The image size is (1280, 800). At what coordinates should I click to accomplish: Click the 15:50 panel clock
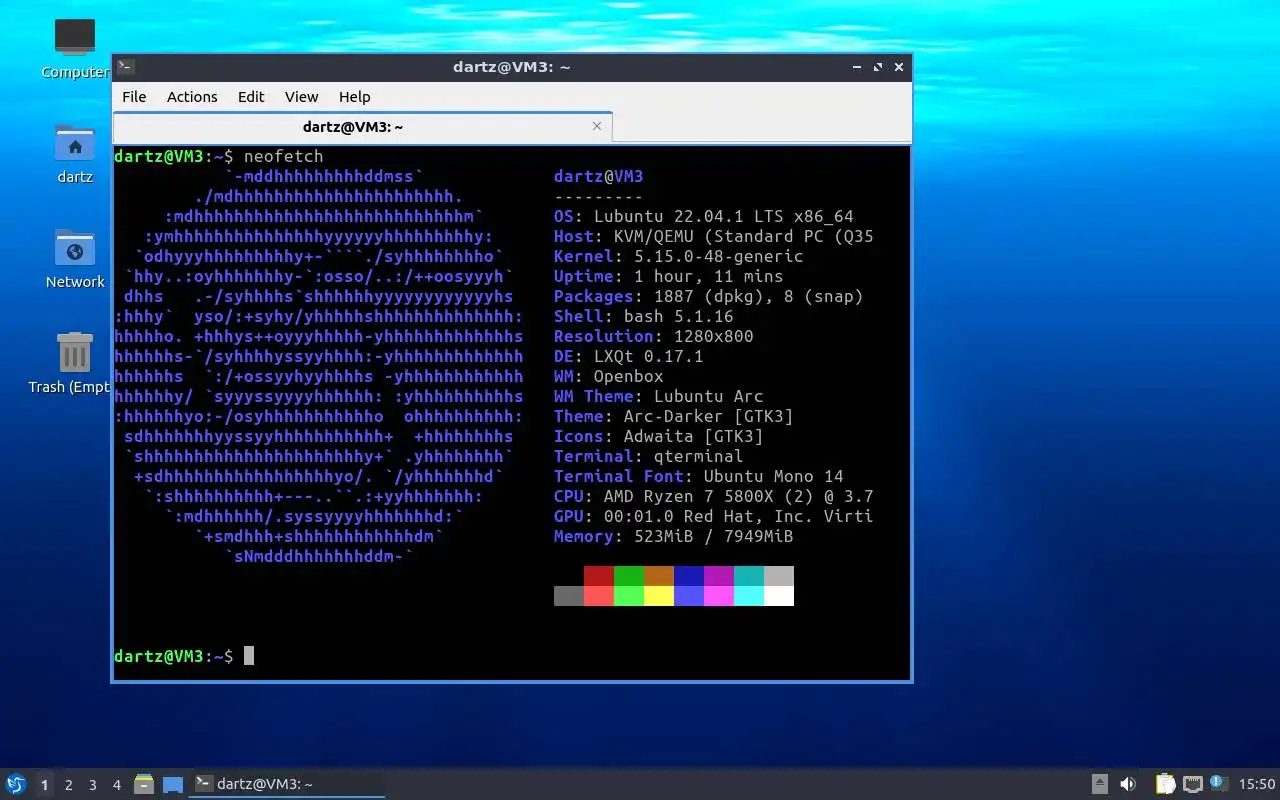click(1257, 784)
